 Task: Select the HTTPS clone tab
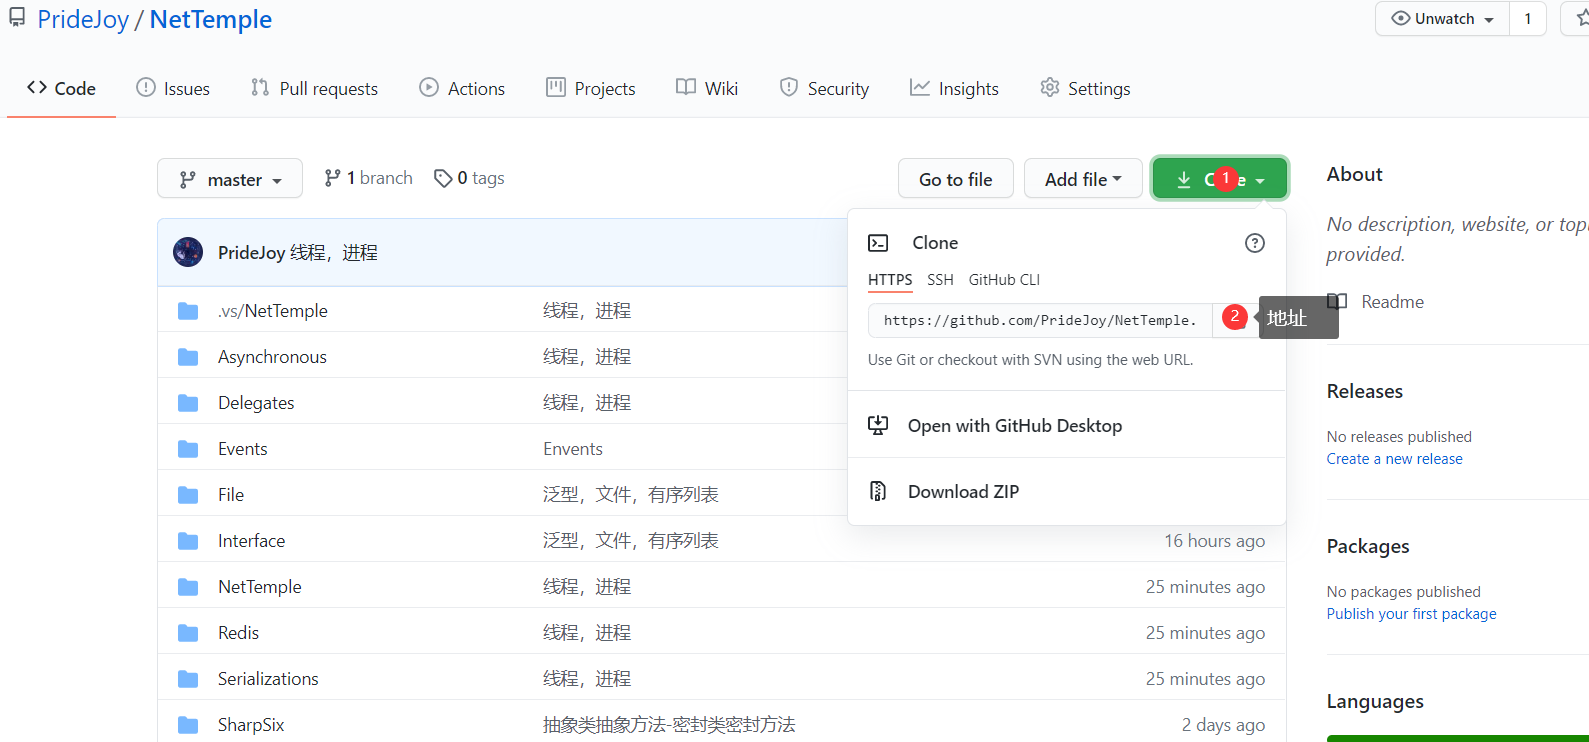click(x=890, y=280)
